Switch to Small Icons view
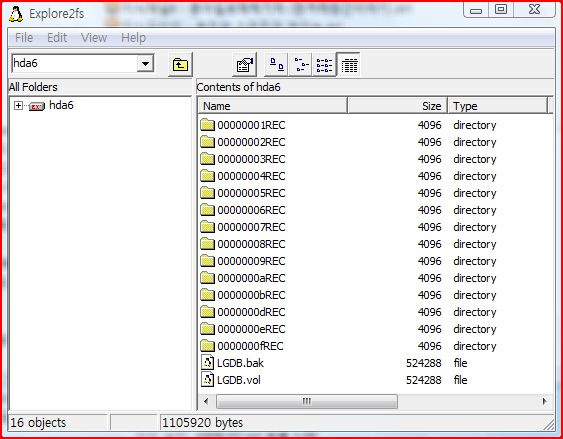This screenshot has width=563, height=439. point(301,65)
